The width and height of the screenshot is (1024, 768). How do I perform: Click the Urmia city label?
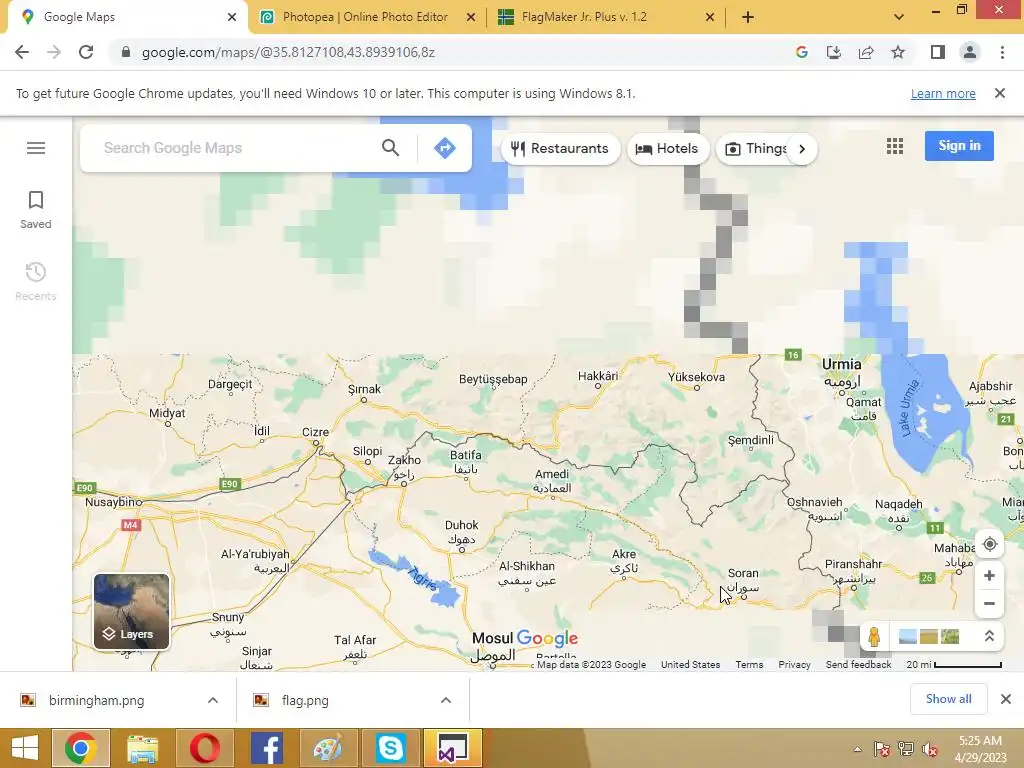click(x=842, y=371)
